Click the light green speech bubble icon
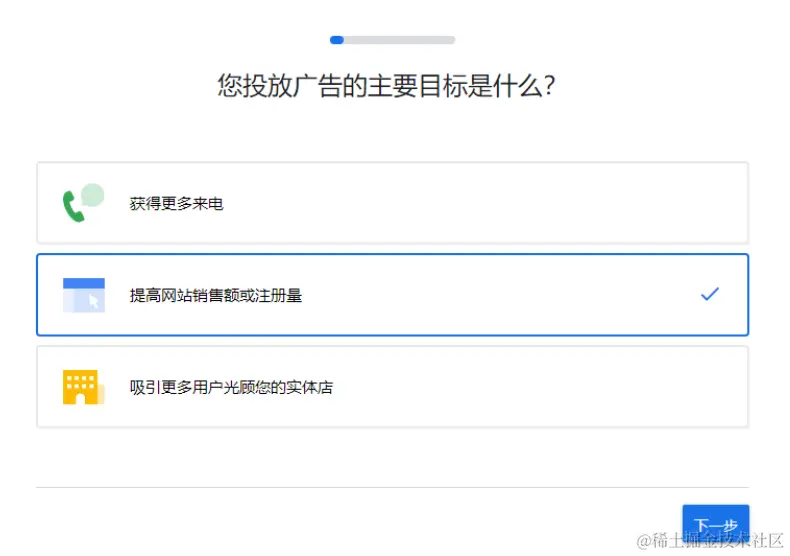The image size is (790, 556). pos(93,194)
